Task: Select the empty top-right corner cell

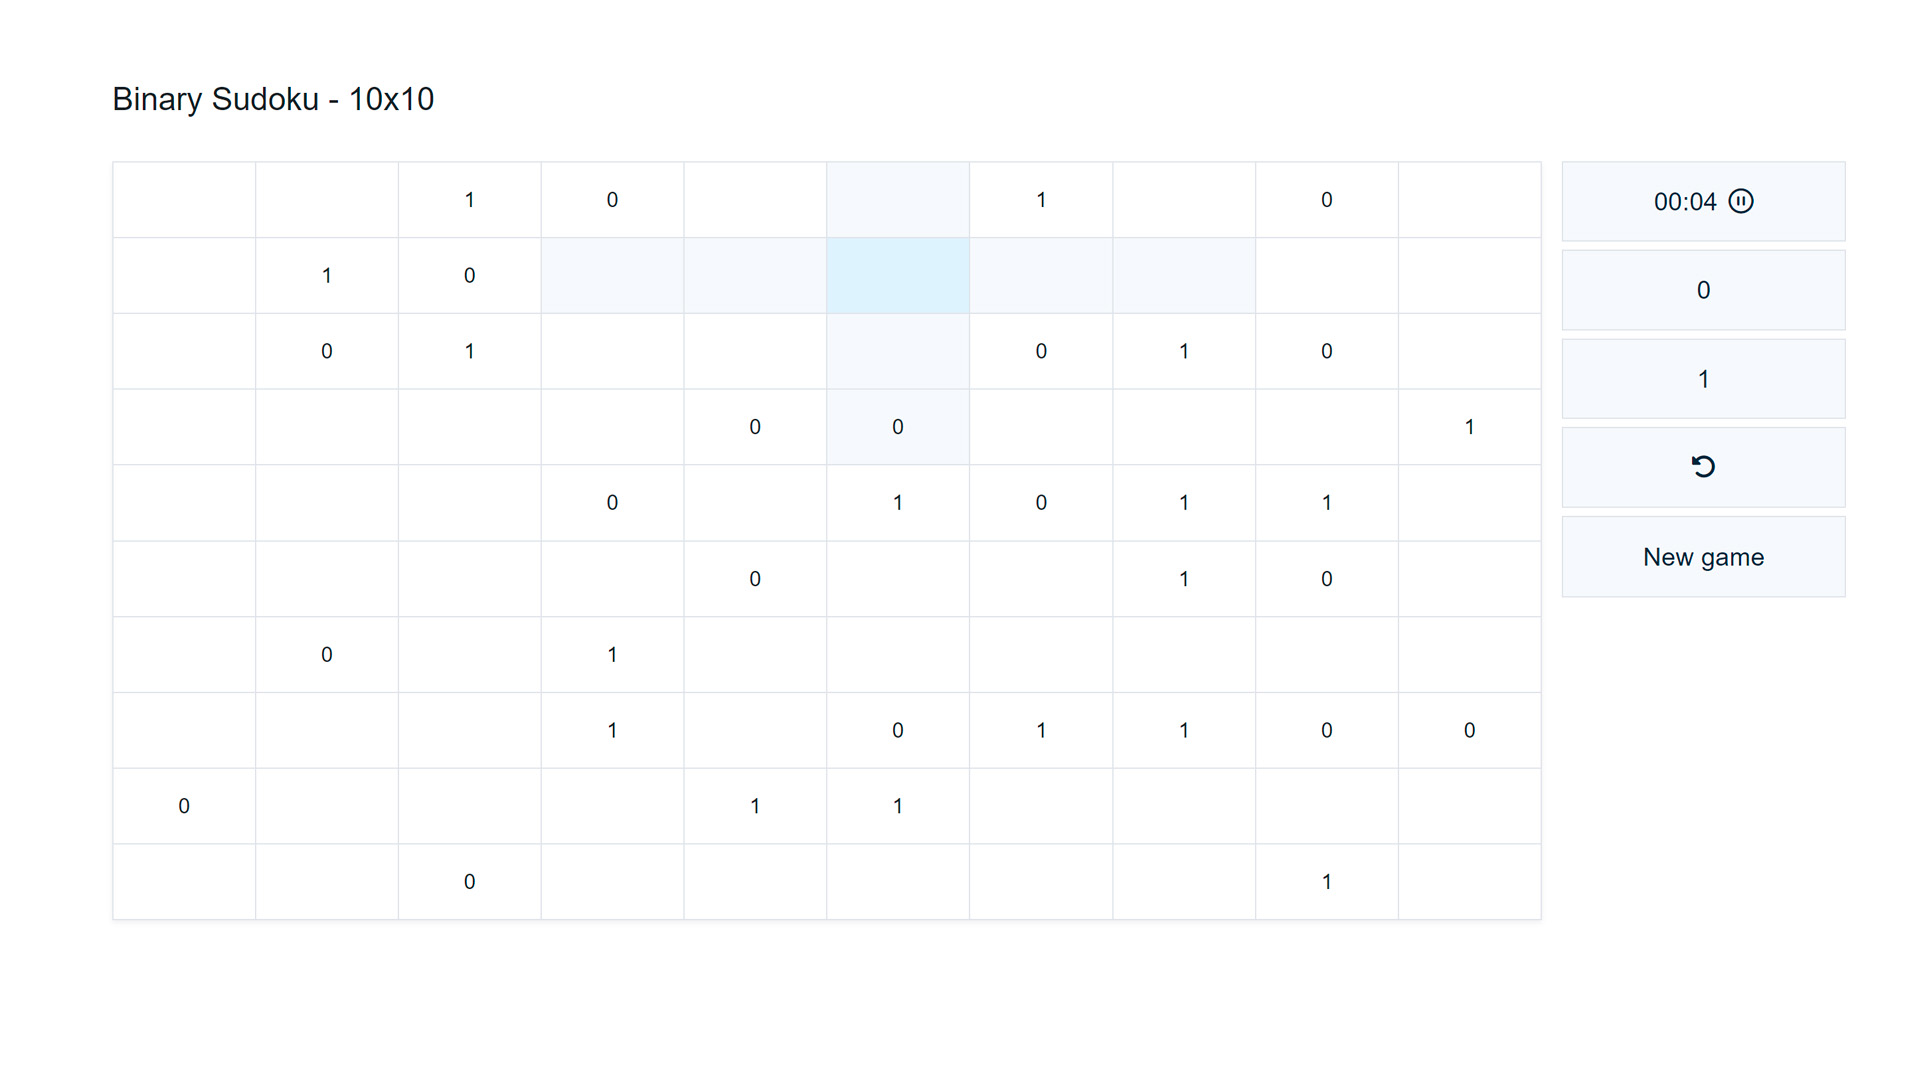Action: 1469,200
